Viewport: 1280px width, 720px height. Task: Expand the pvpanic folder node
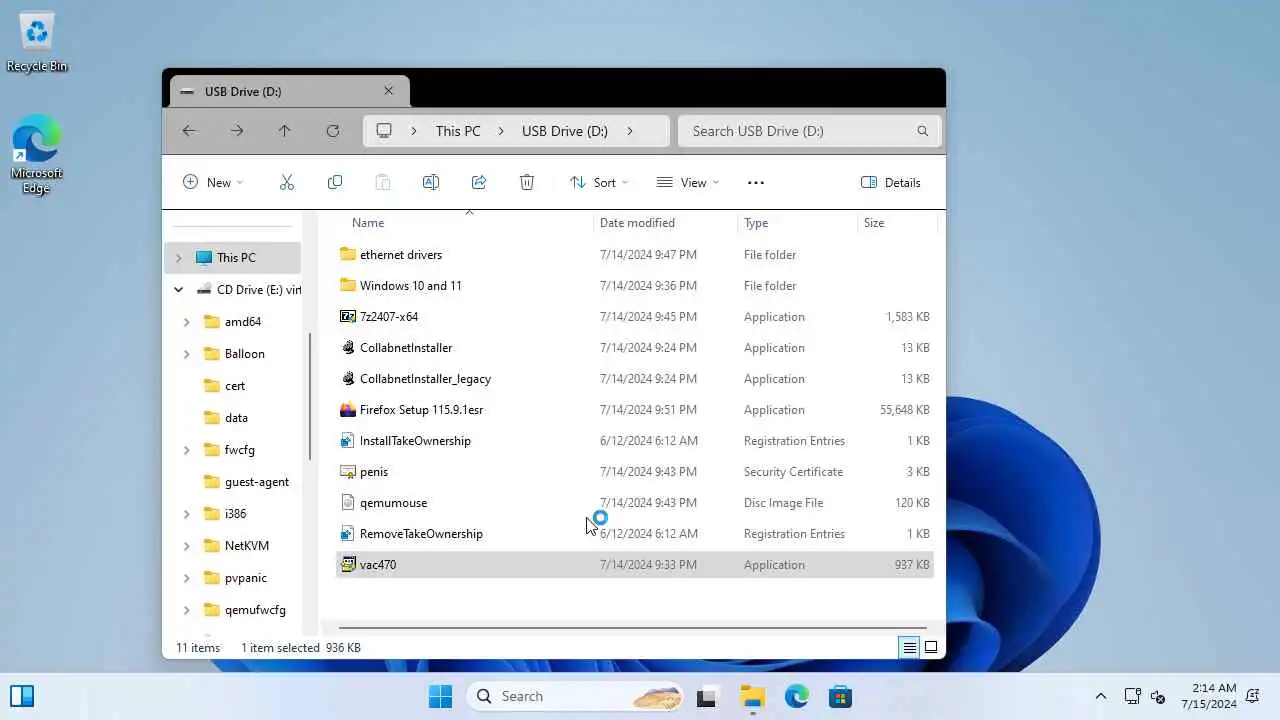tap(187, 578)
